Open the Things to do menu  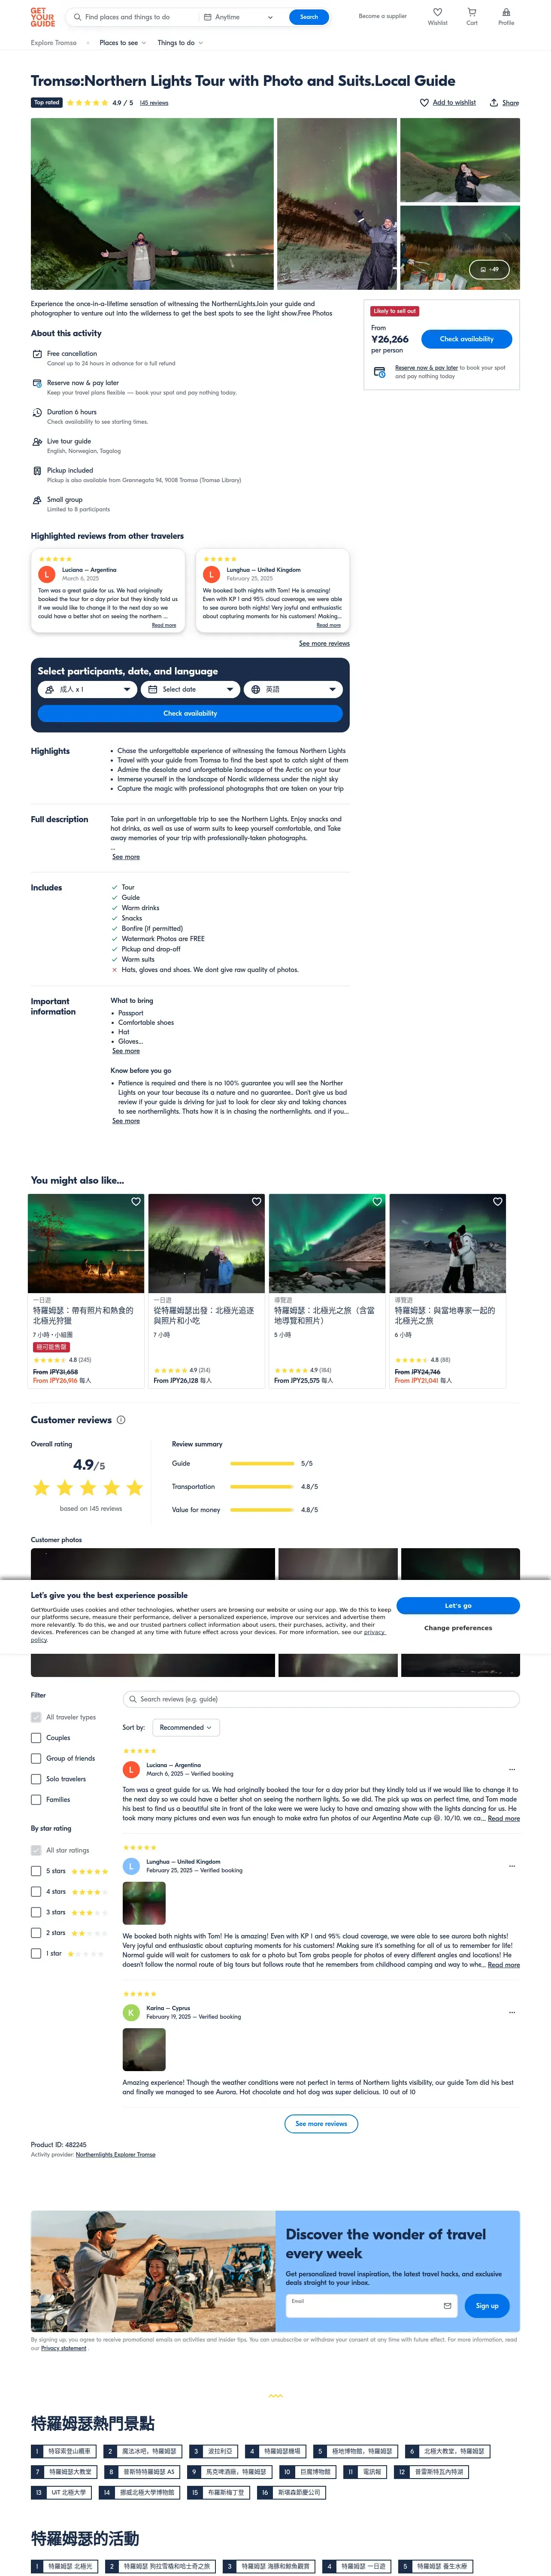coord(180,43)
